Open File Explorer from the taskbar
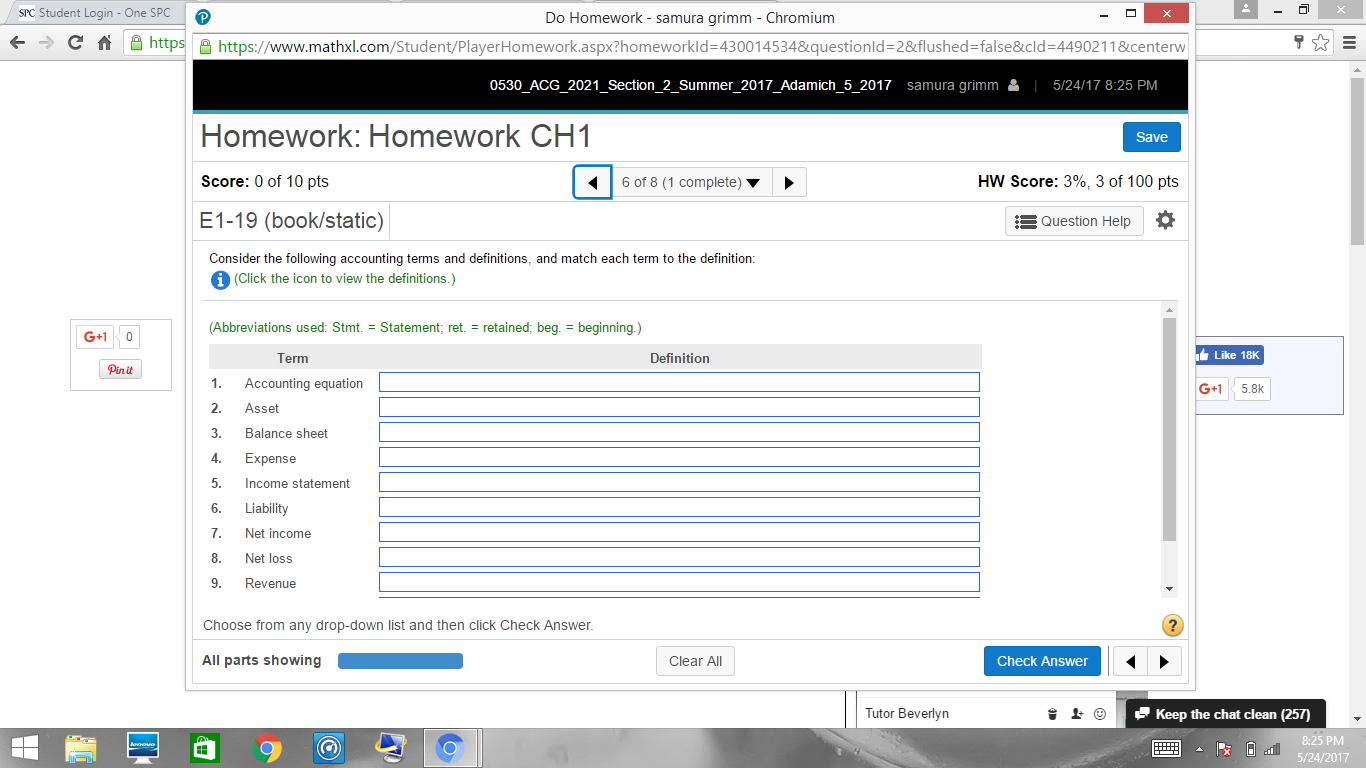The image size is (1366, 768). click(x=82, y=748)
